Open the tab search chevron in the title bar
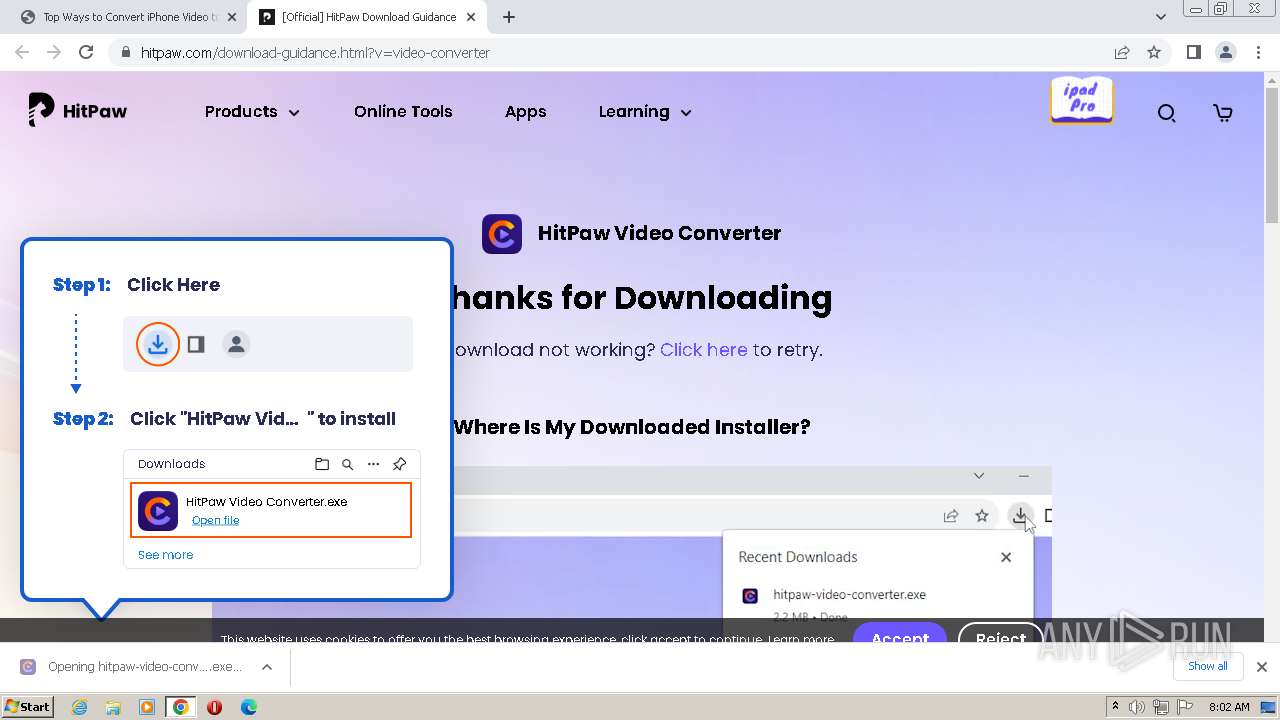1280x720 pixels. click(1160, 17)
